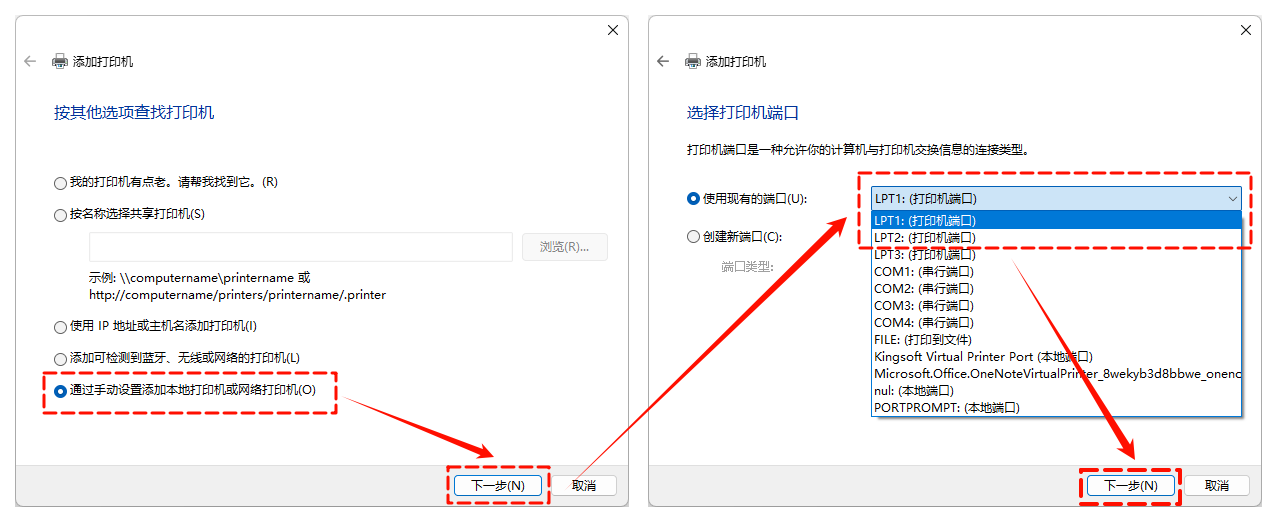The image size is (1275, 522).
Task: Select "使用 IP 地址或主机名添加打印机" option
Action: tap(61, 326)
